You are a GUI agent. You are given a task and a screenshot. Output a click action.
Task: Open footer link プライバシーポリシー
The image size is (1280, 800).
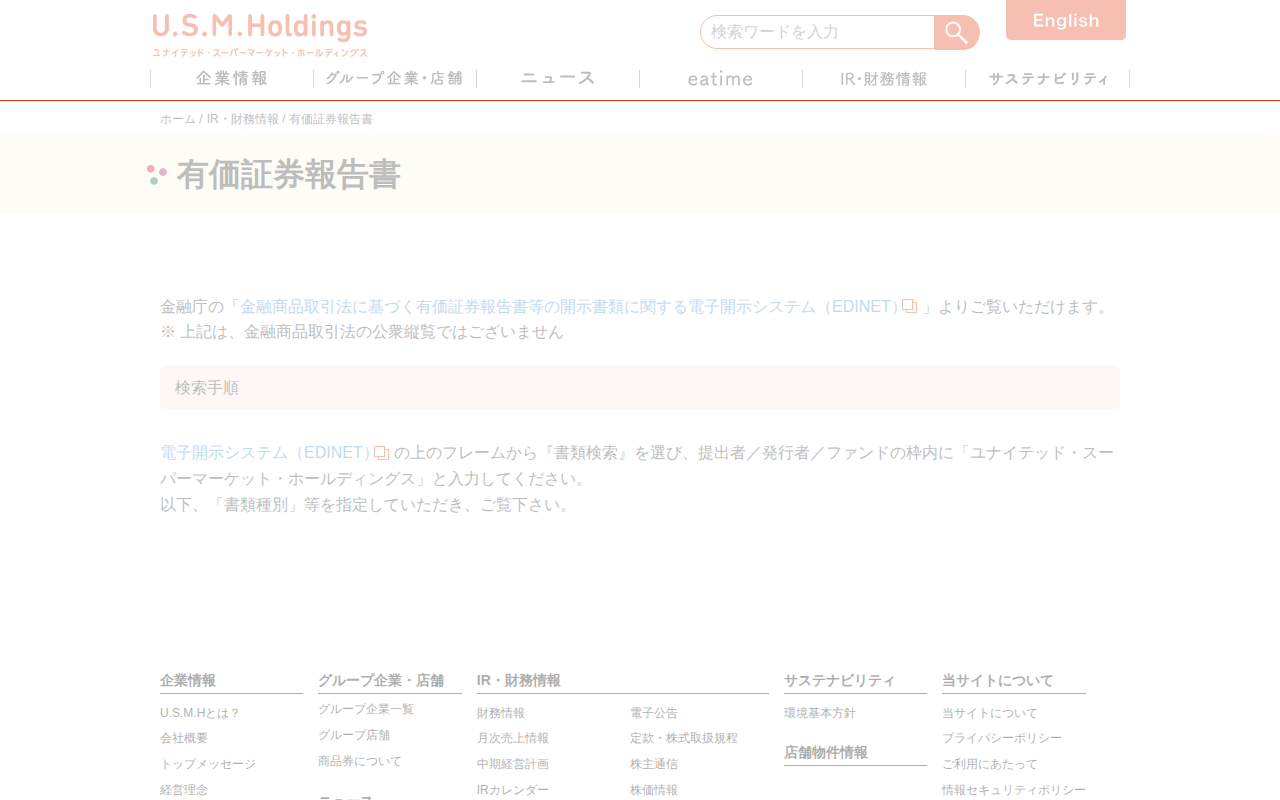1002,738
